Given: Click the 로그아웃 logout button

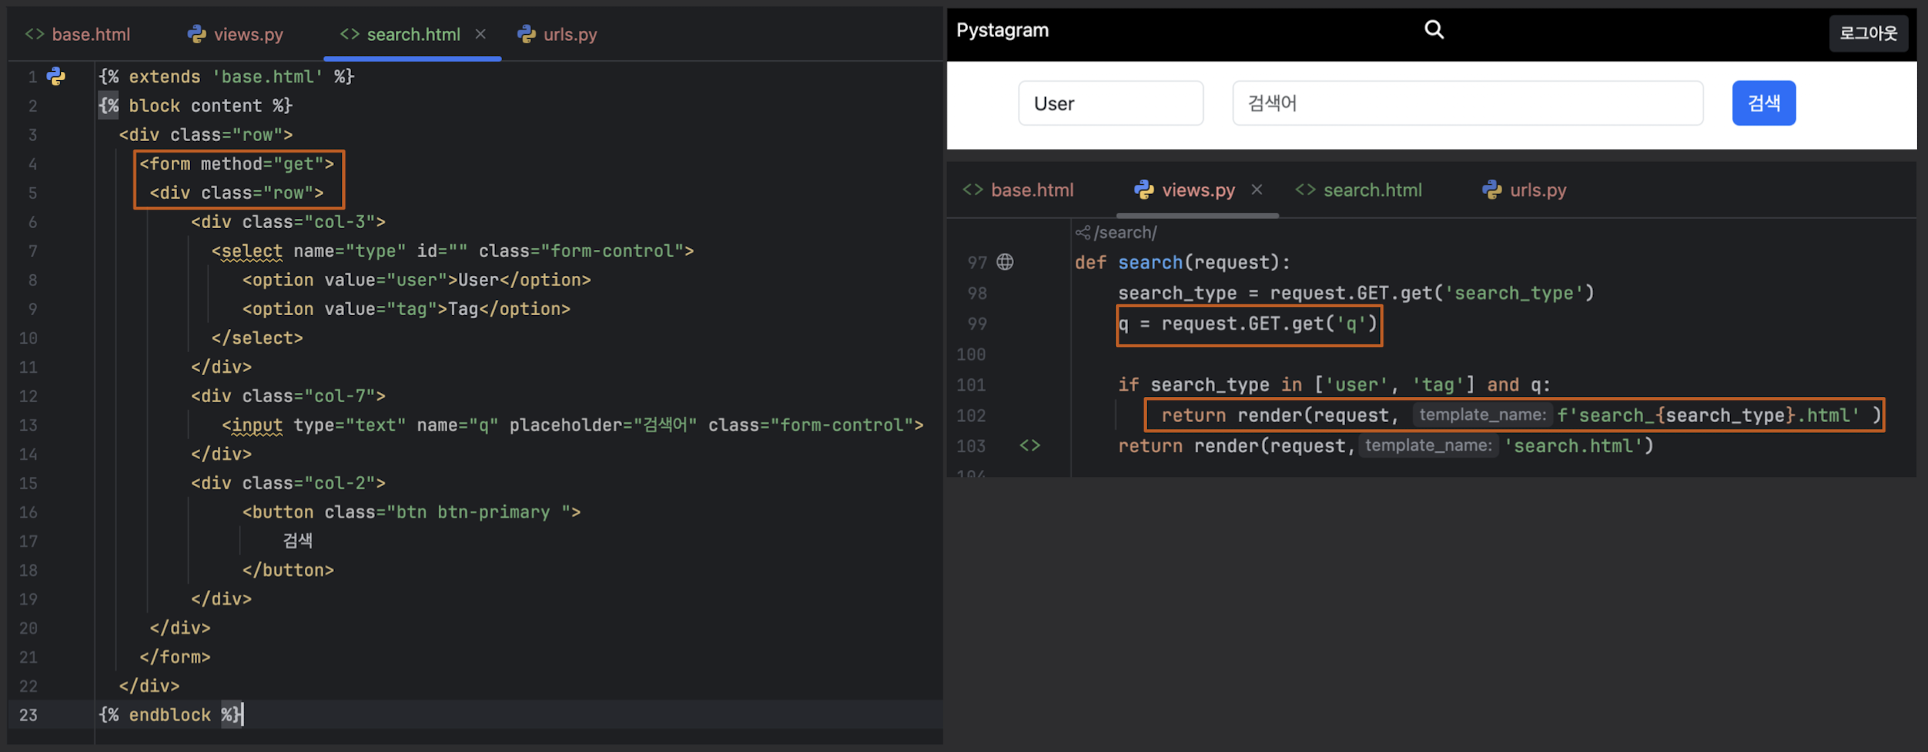Looking at the screenshot, I should [1868, 33].
